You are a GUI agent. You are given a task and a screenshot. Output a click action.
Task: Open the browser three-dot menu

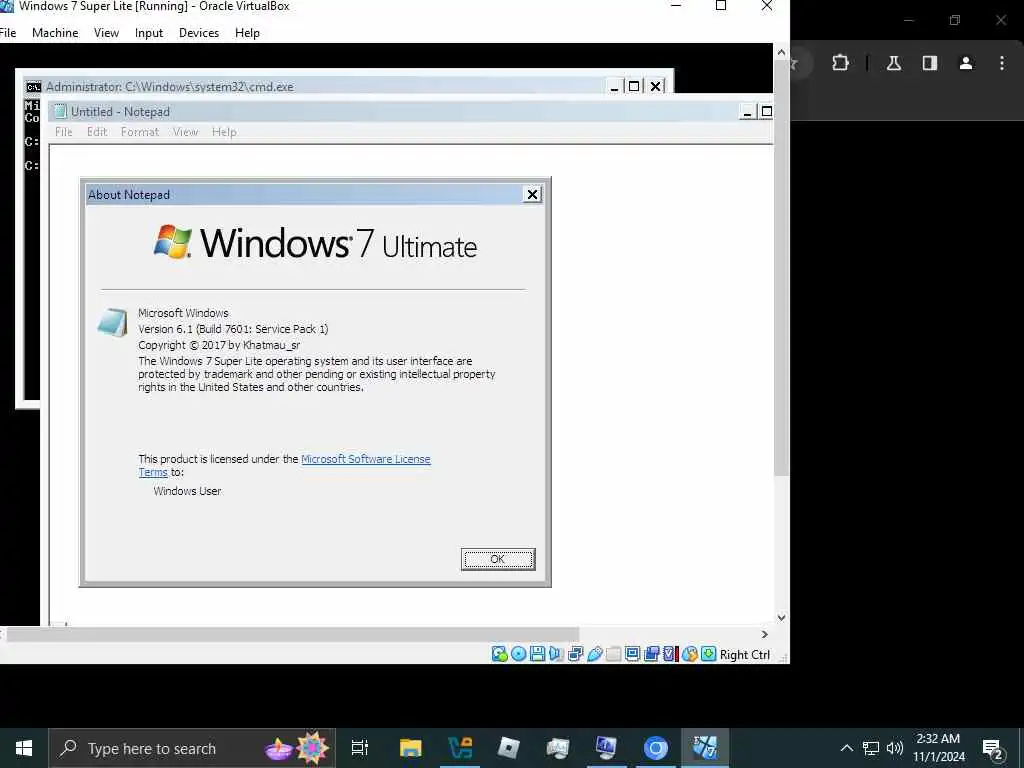tap(1002, 63)
